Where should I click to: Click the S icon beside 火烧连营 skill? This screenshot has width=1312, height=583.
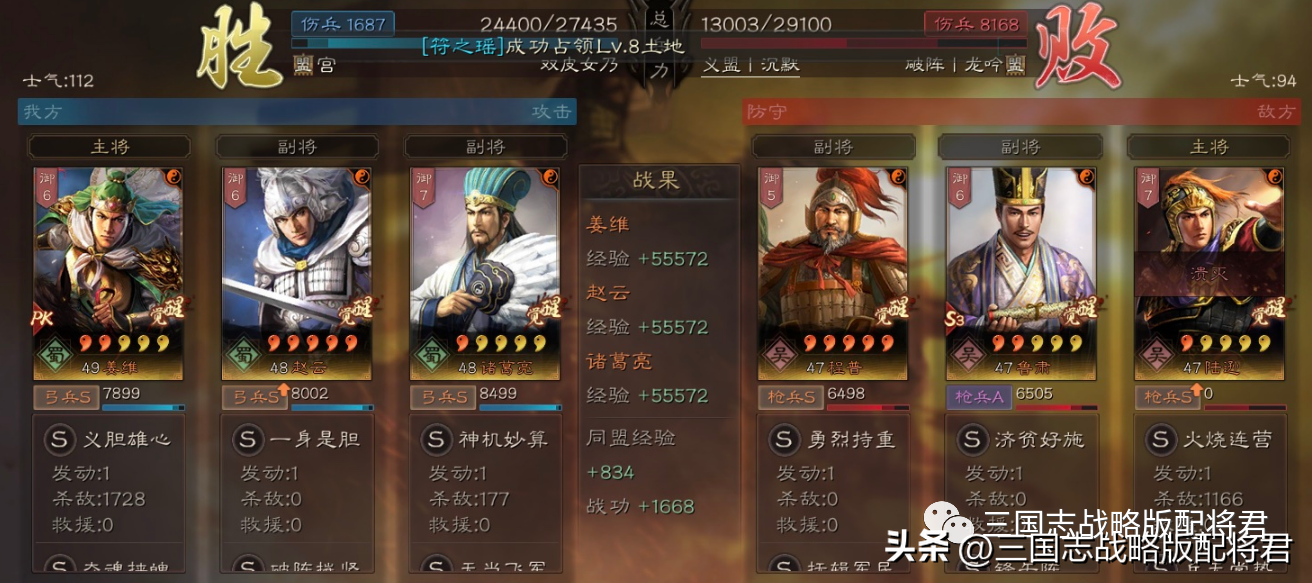(x=1159, y=438)
